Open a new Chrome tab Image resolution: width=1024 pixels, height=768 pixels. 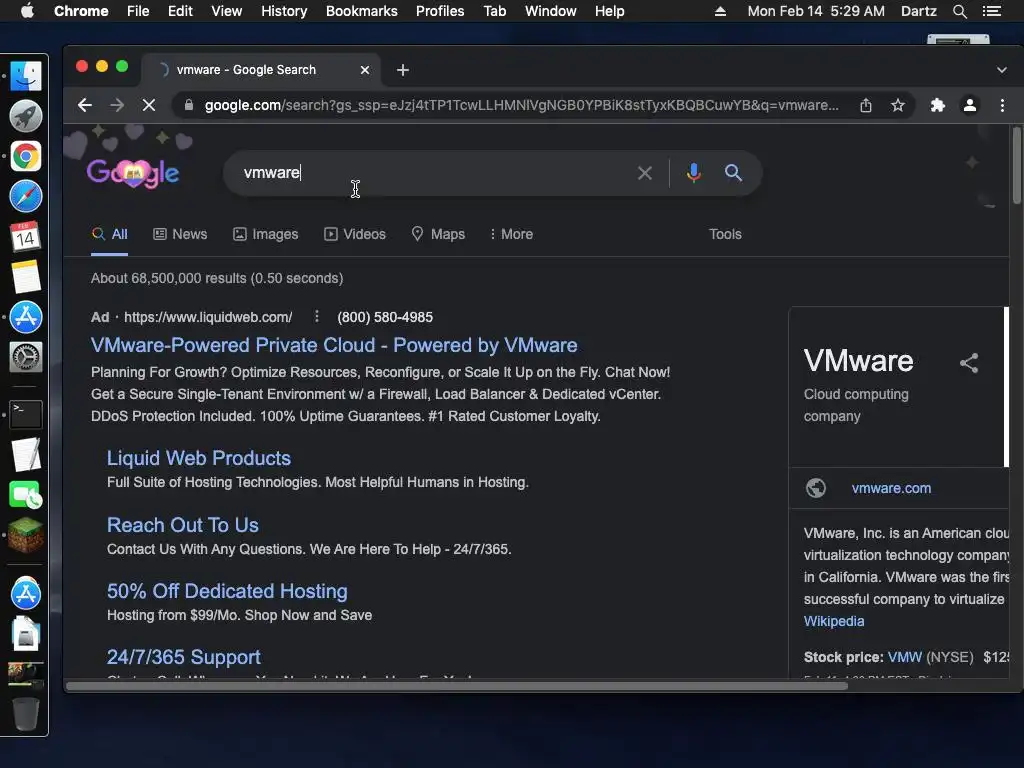(403, 70)
